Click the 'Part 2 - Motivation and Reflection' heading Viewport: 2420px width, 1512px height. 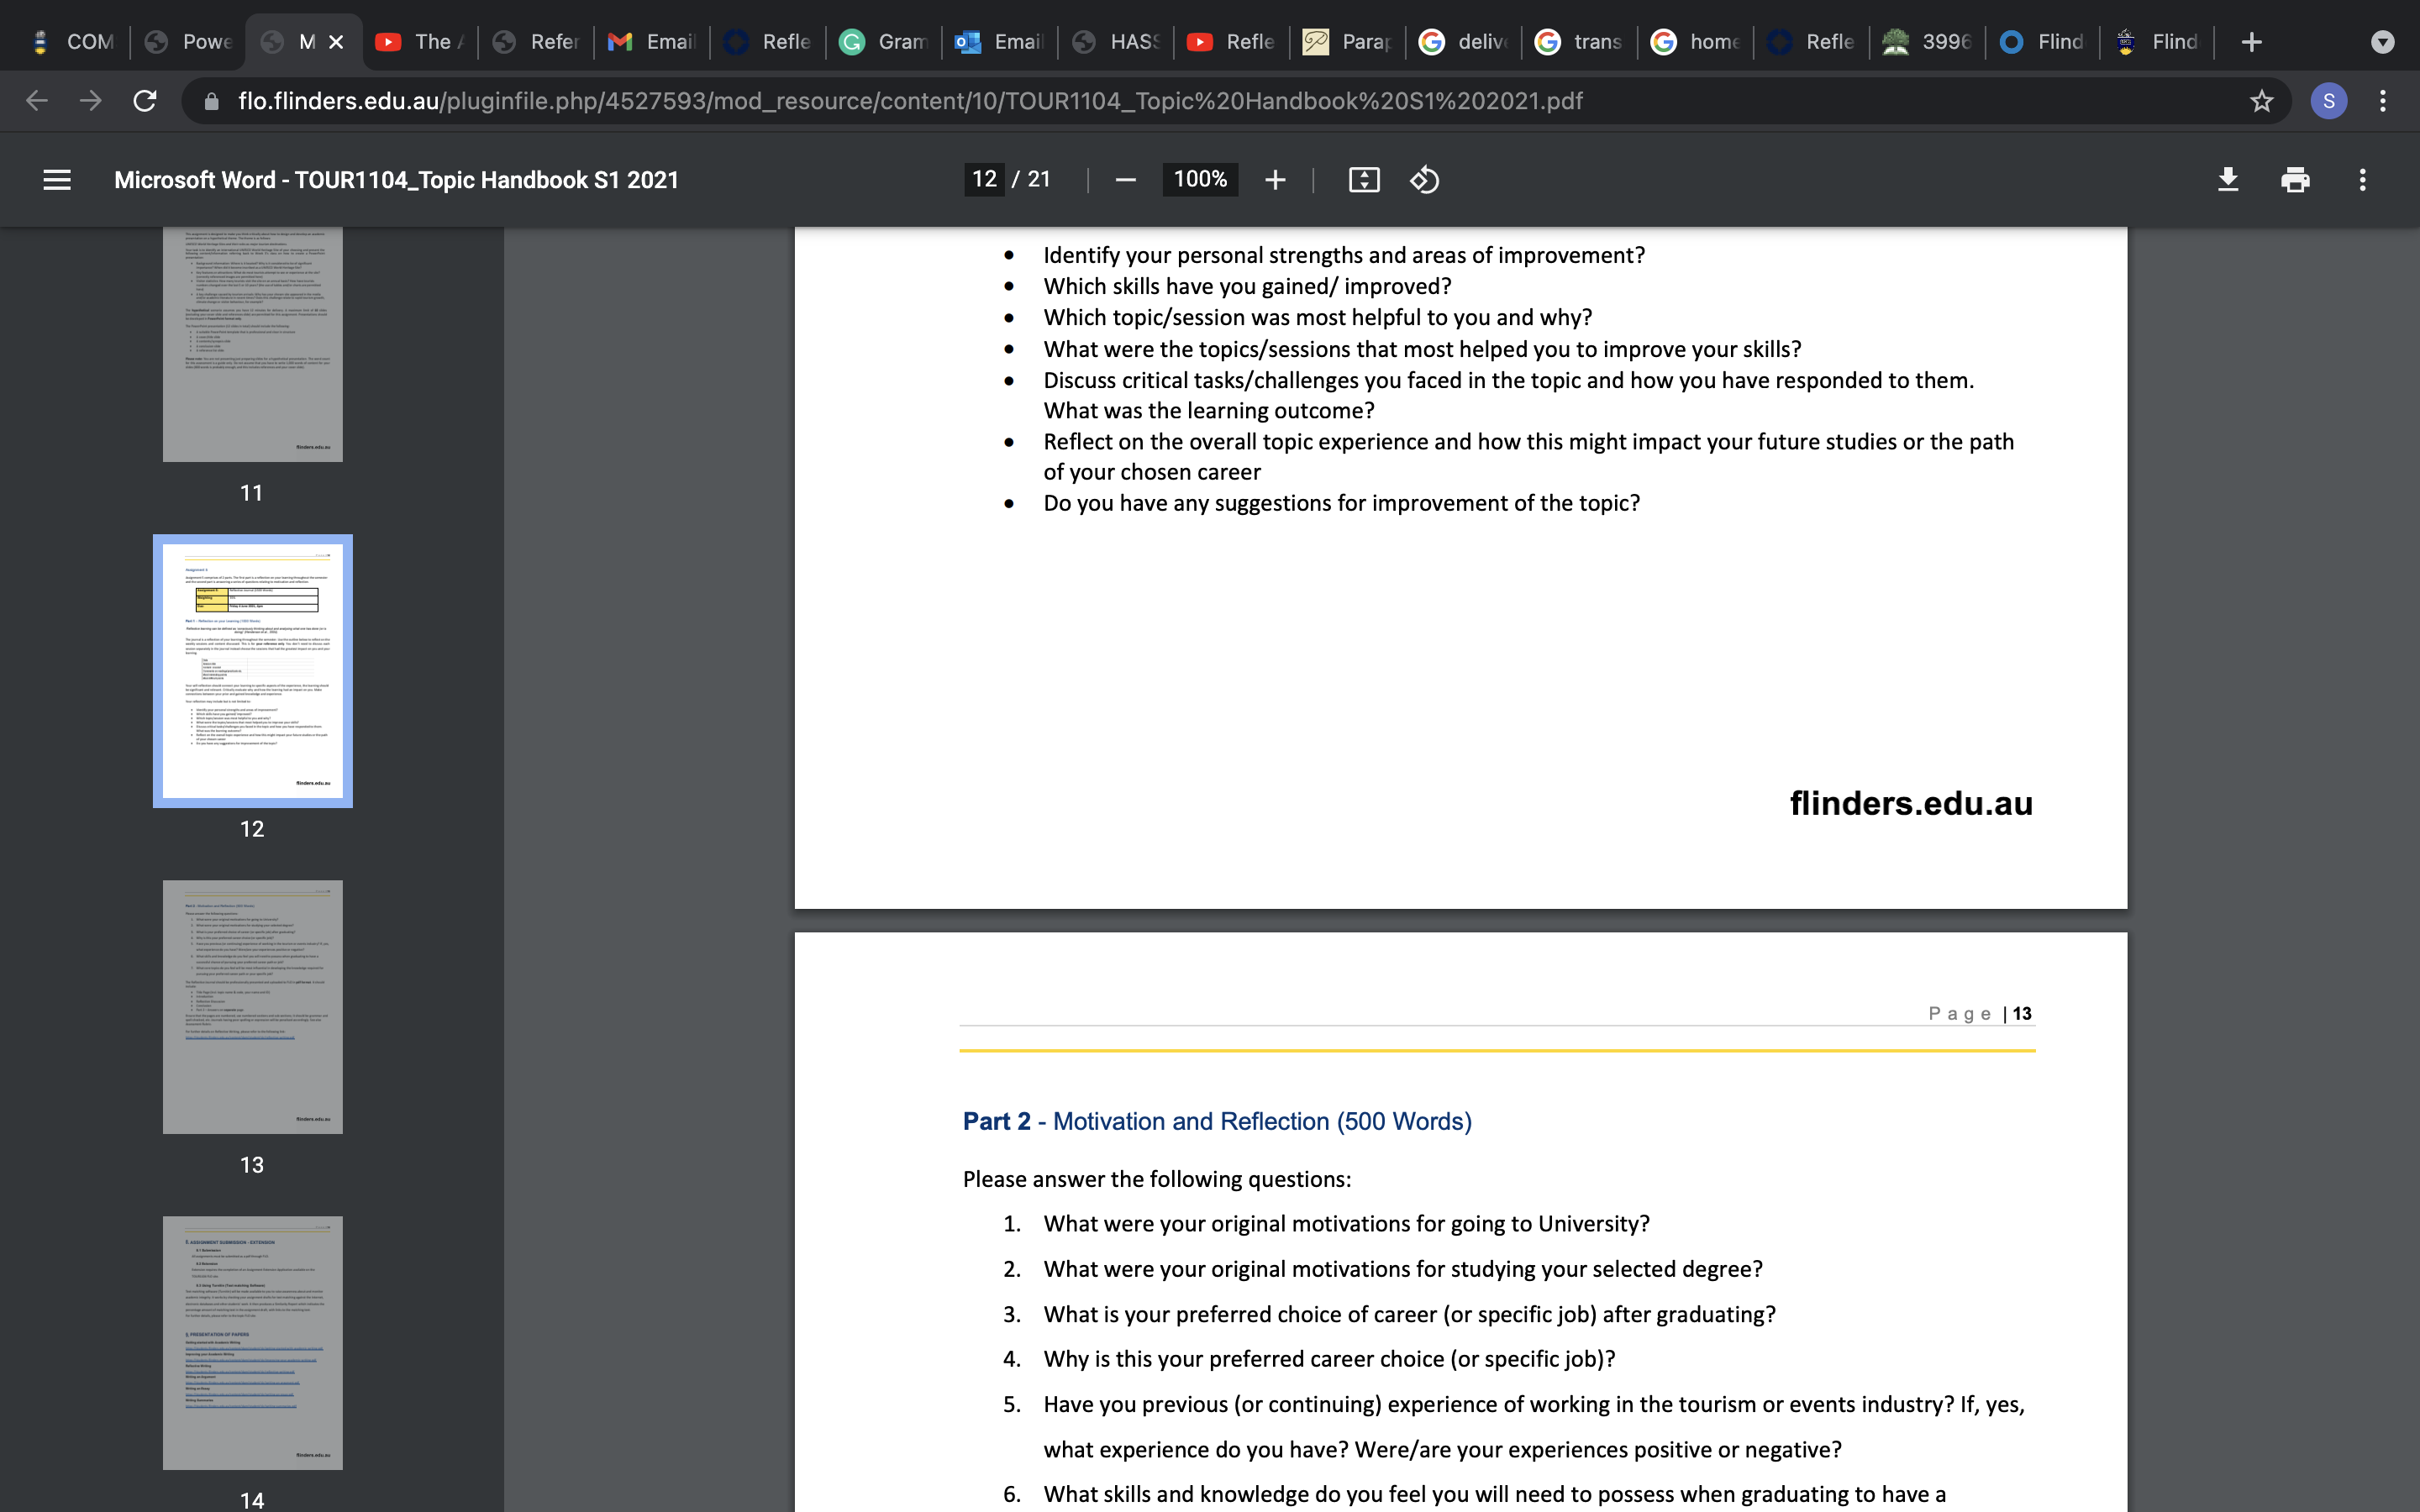click(1217, 1121)
